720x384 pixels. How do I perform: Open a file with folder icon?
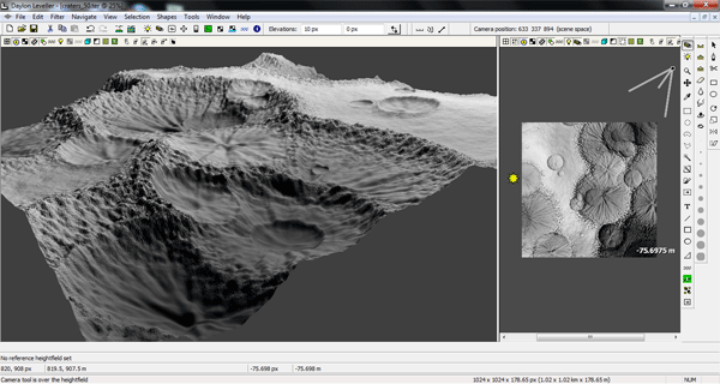[22, 29]
